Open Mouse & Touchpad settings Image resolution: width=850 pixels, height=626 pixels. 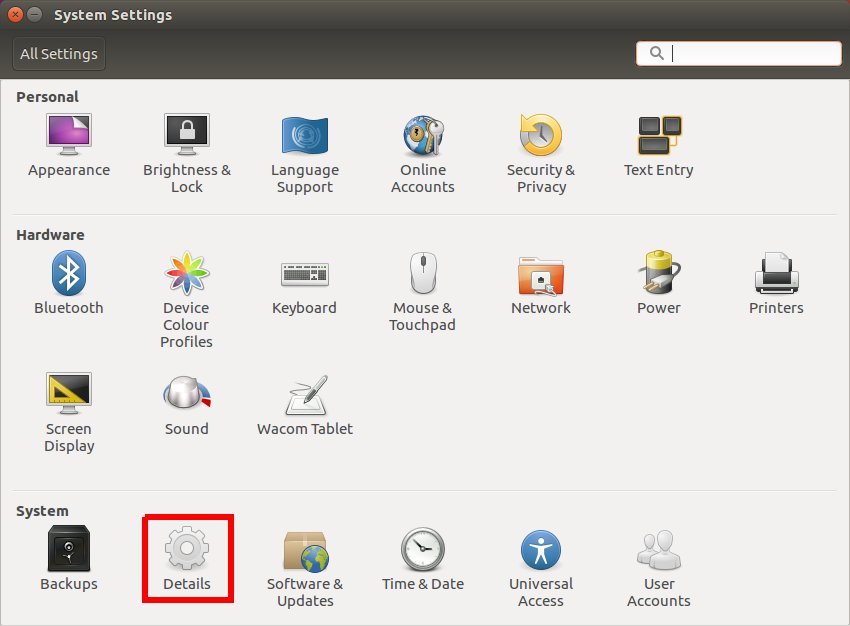point(422,292)
